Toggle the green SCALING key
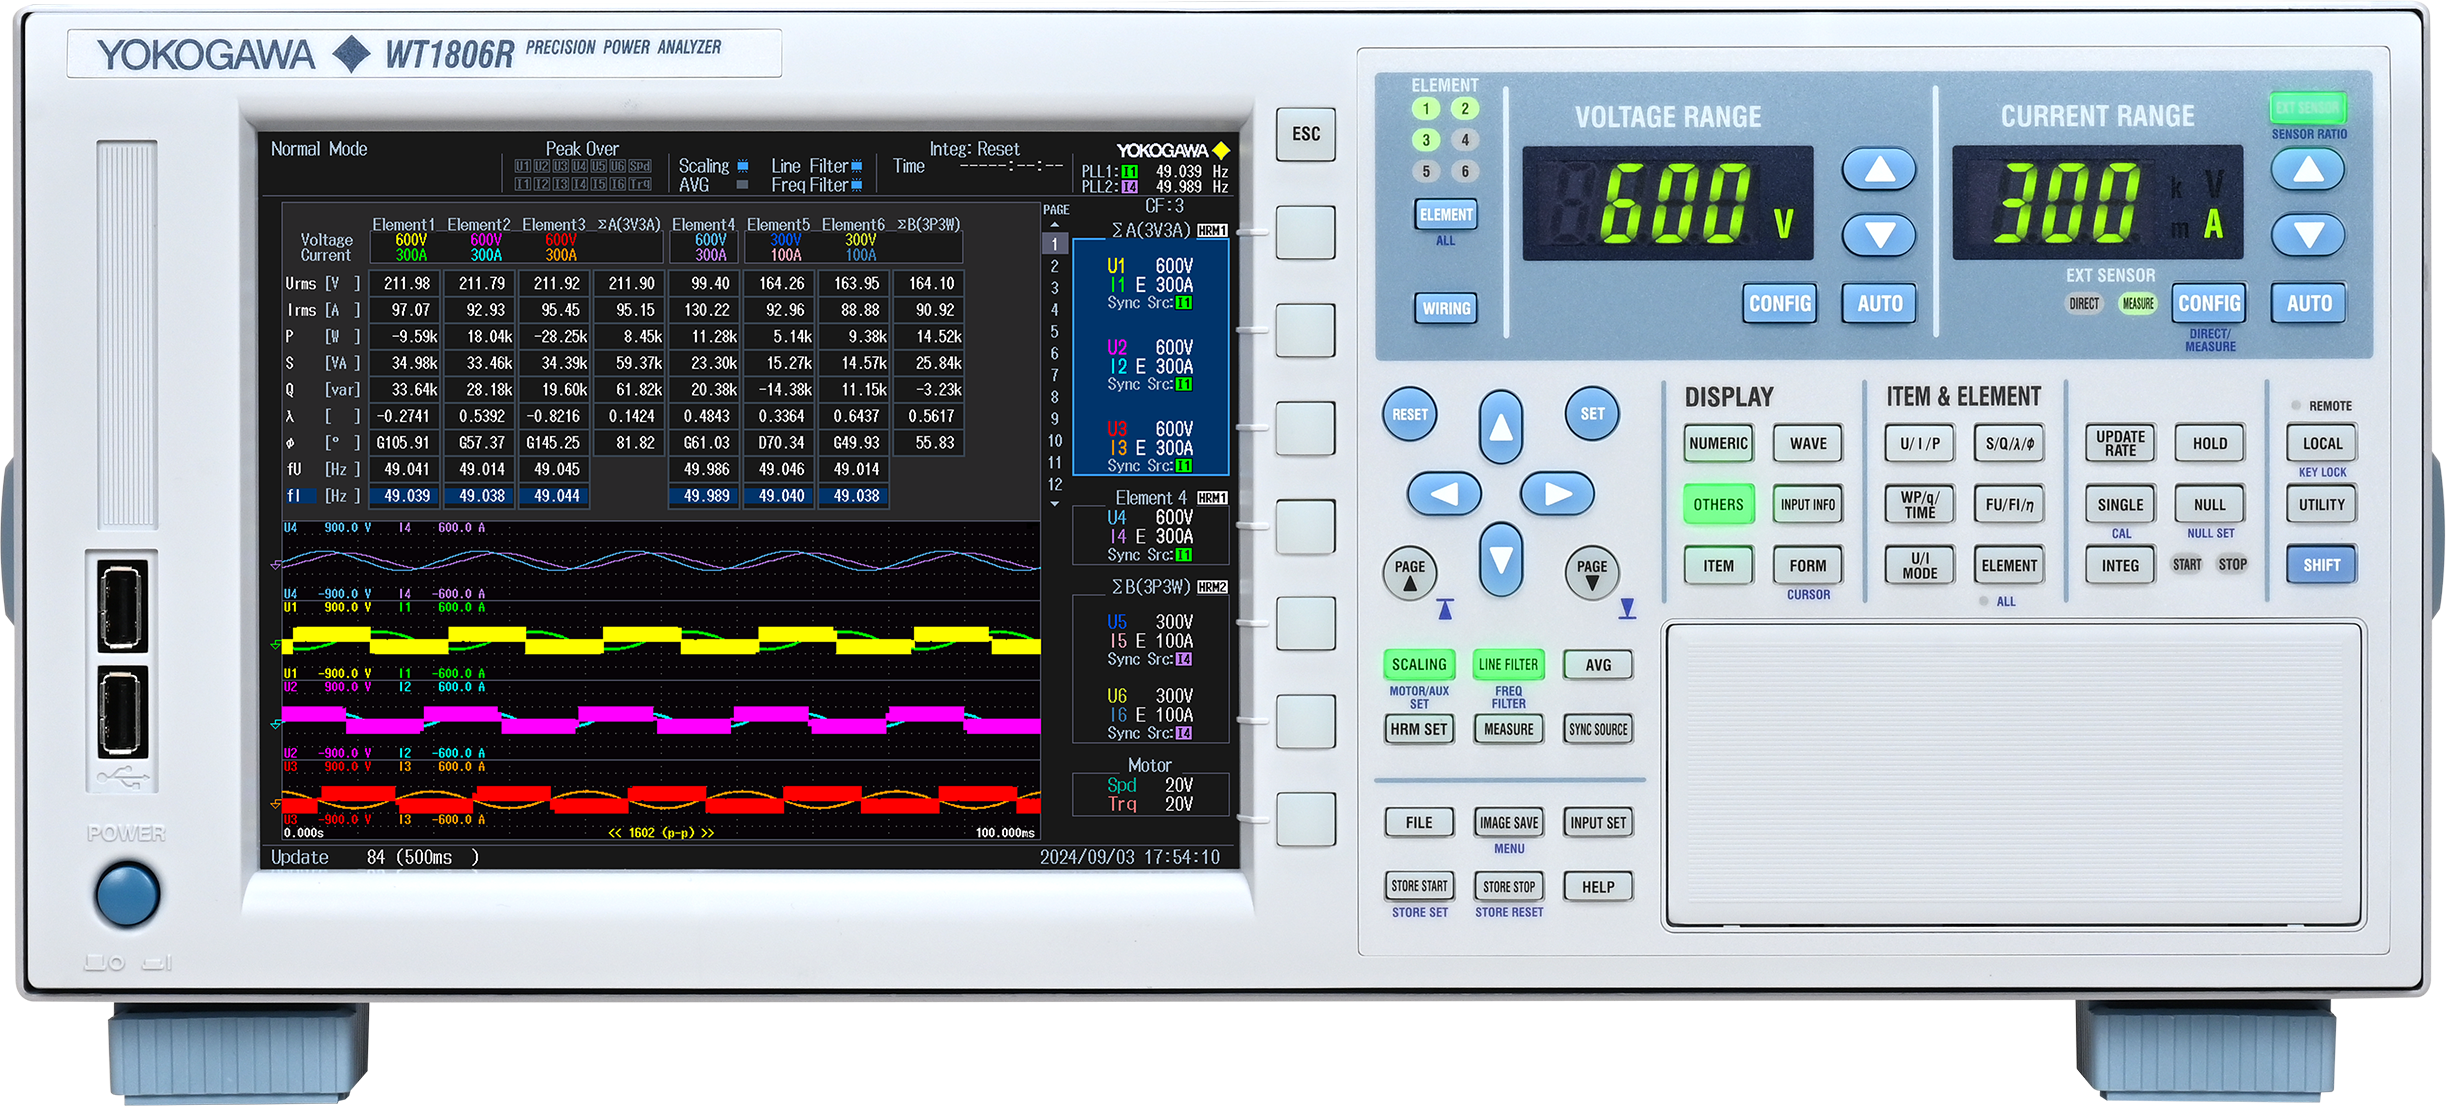This screenshot has height=1106, width=2446. click(x=1419, y=664)
